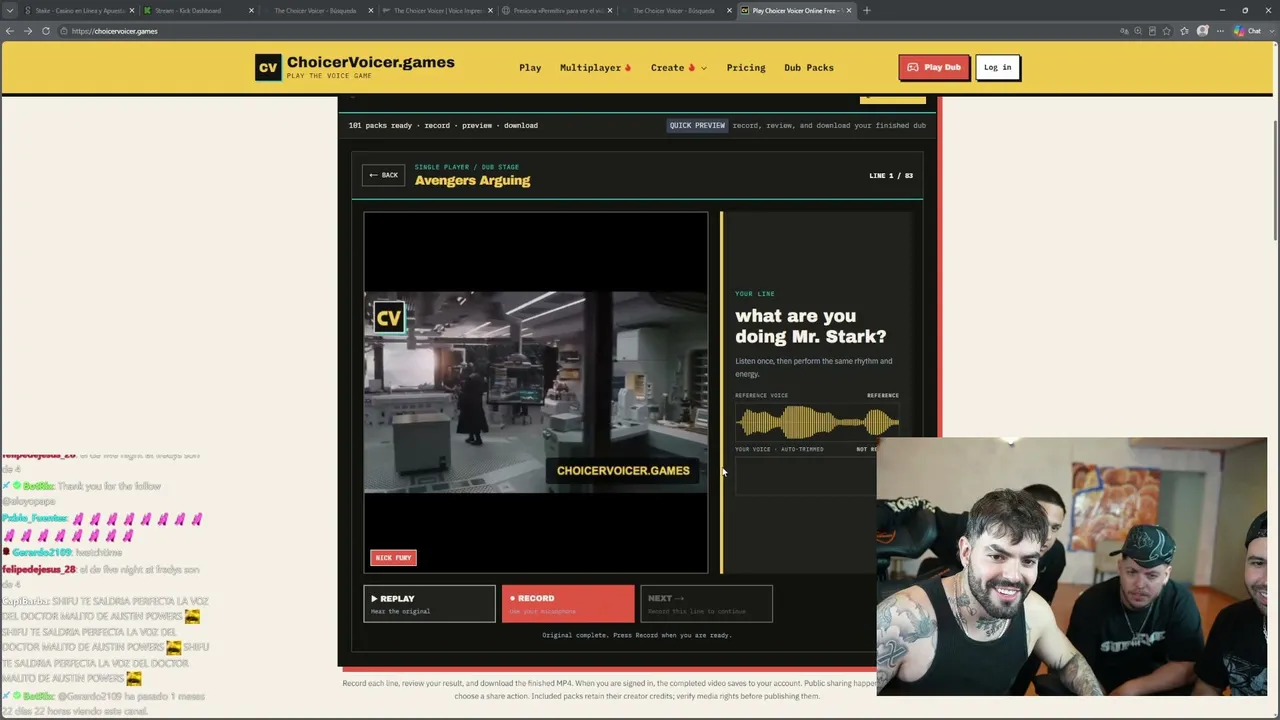Viewport: 1280px width, 720px height.
Task: Reload the page with the refresh icon
Action: [46, 31]
